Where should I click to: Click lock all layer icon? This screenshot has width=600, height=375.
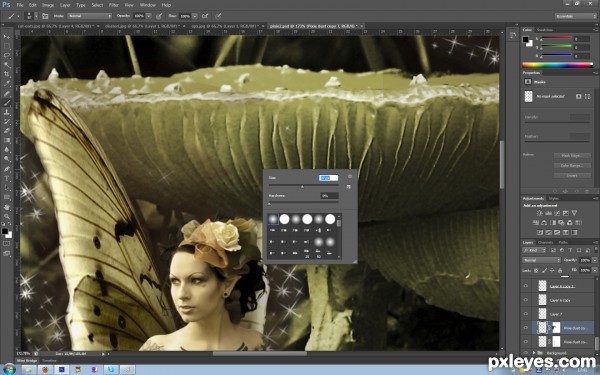(560, 271)
